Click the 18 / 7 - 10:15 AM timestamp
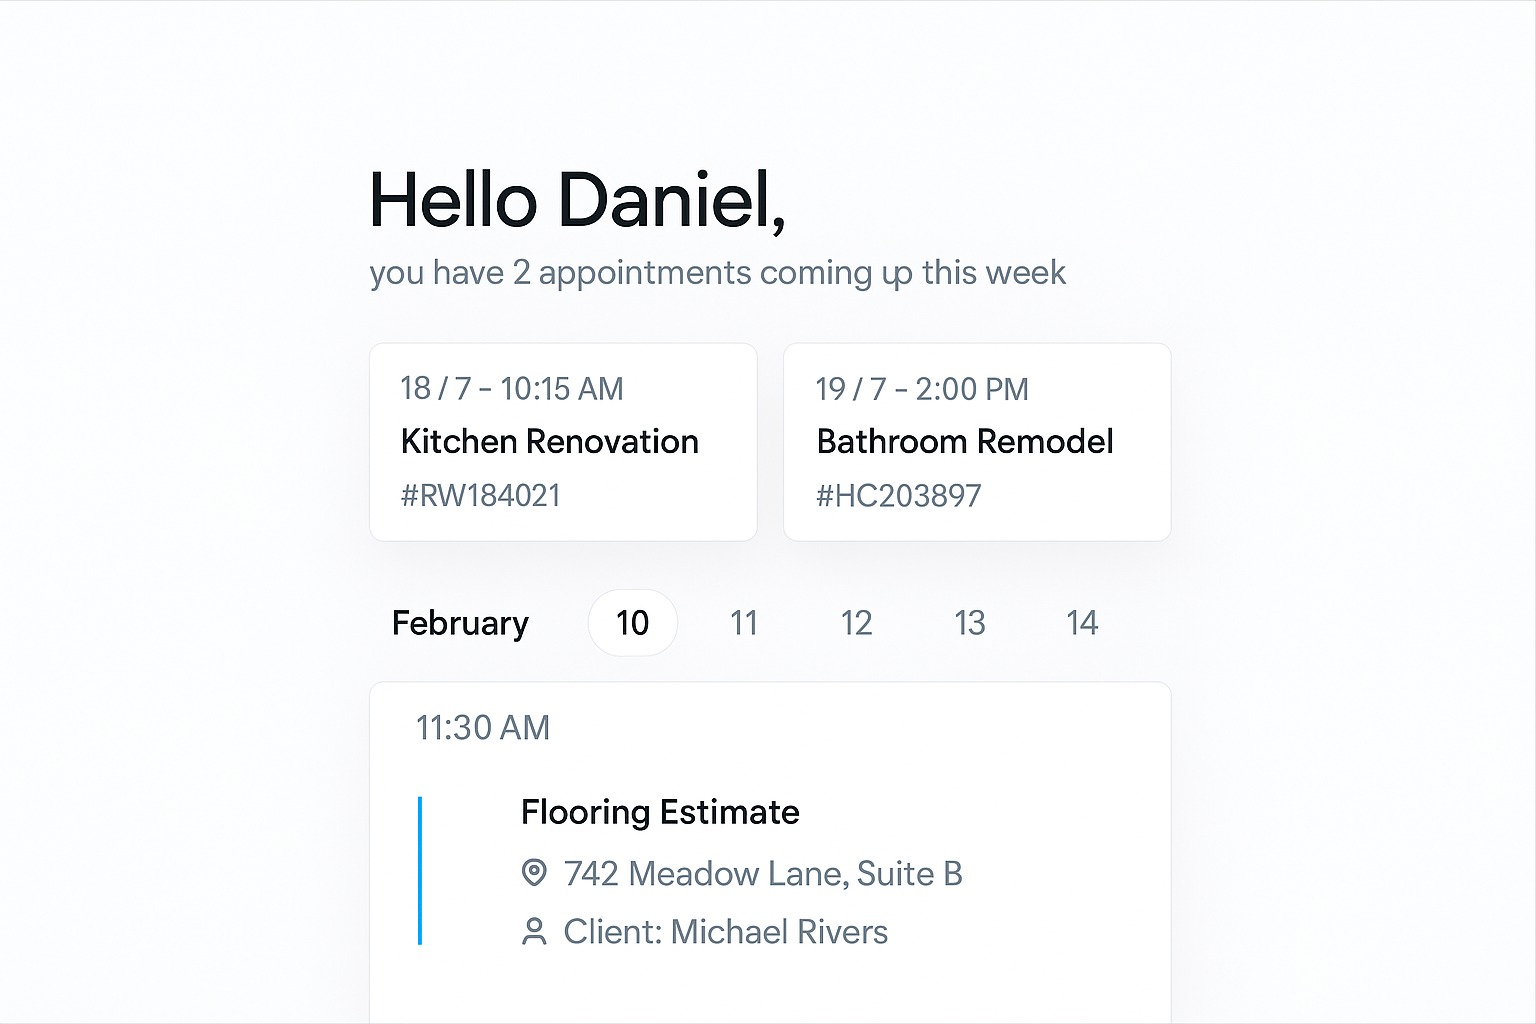Viewport: 1536px width, 1024px height. click(x=511, y=389)
